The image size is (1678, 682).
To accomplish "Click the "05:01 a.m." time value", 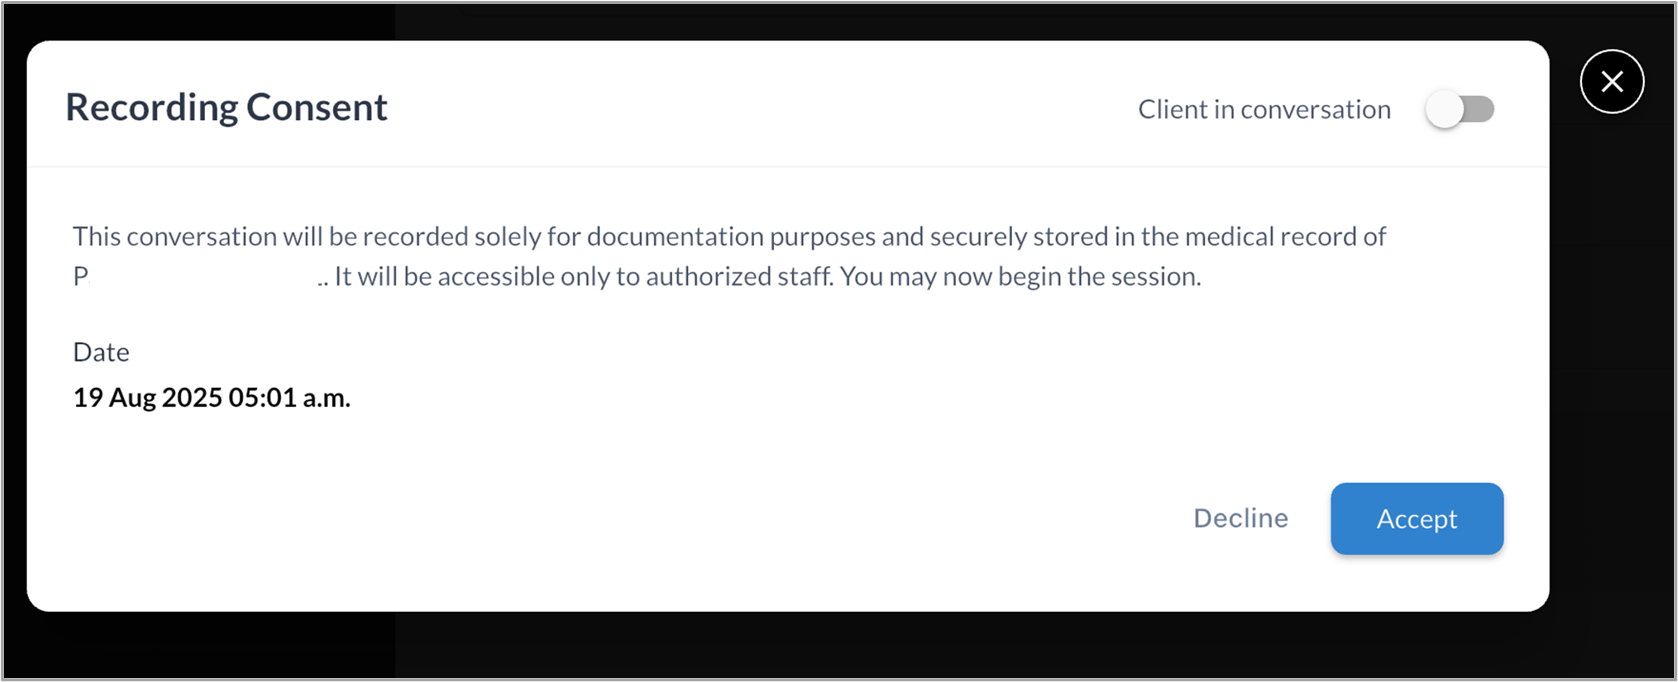I will coord(289,398).
